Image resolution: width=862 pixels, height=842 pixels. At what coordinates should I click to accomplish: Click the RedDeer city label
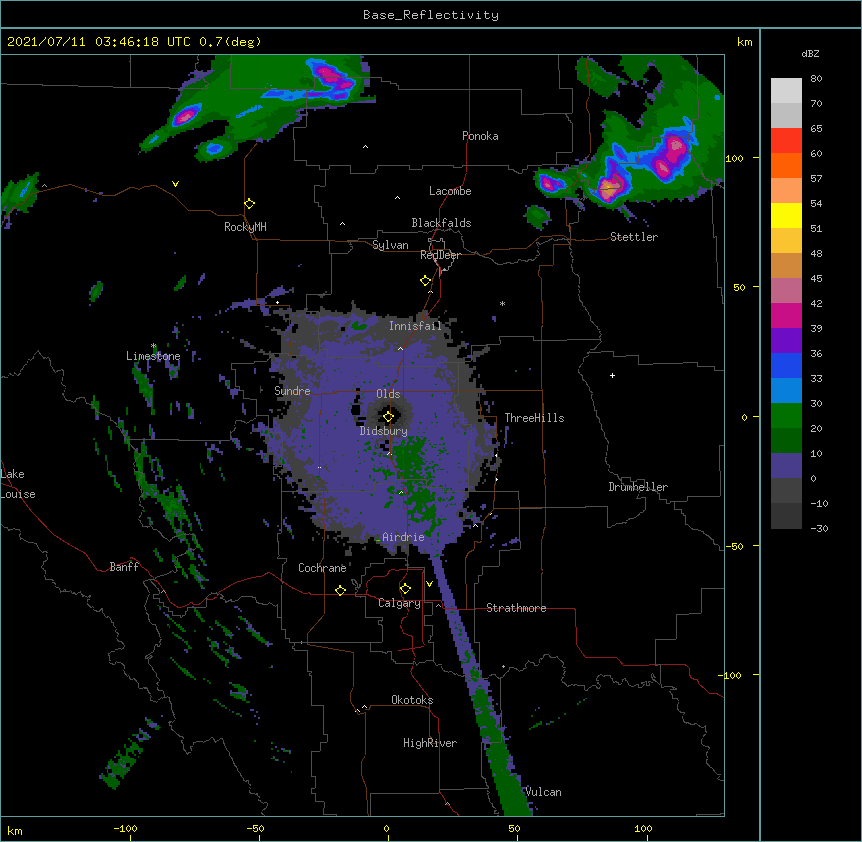click(x=440, y=255)
